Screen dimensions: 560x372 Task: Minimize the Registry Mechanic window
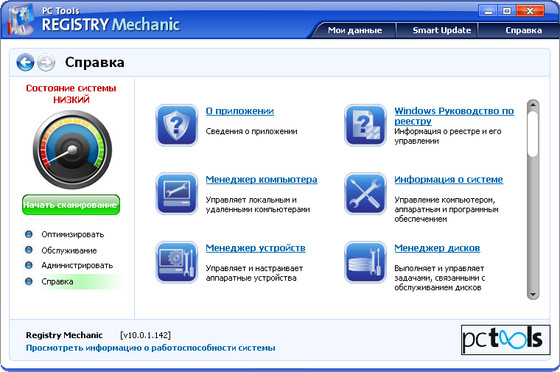pos(488,11)
